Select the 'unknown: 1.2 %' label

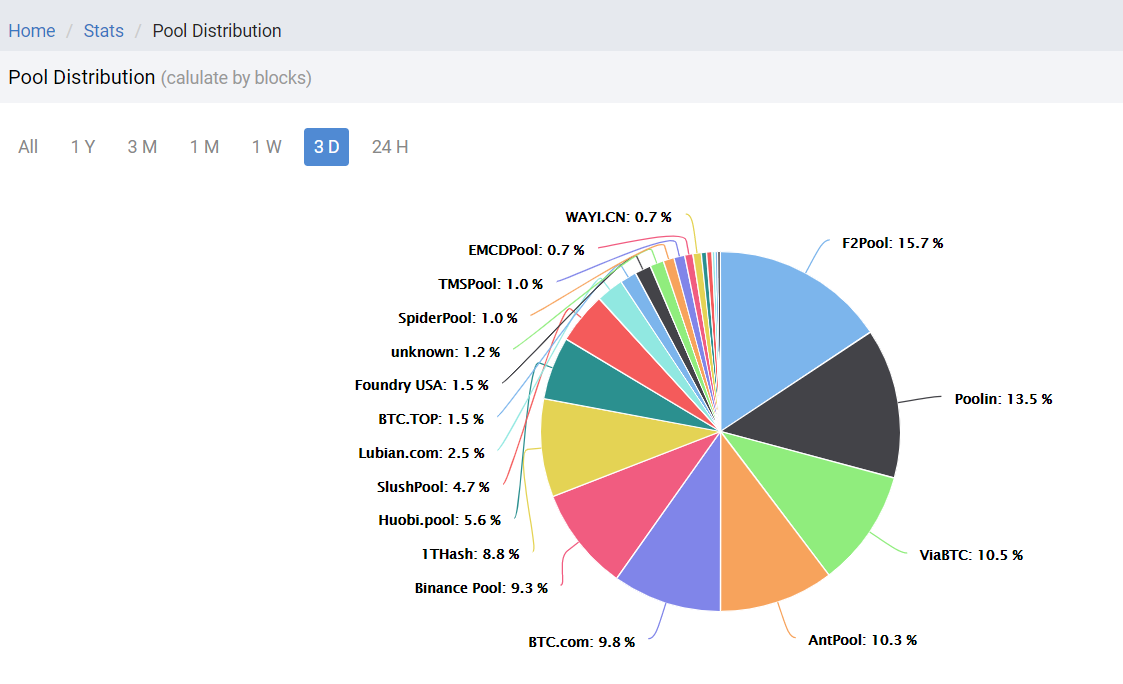[445, 352]
